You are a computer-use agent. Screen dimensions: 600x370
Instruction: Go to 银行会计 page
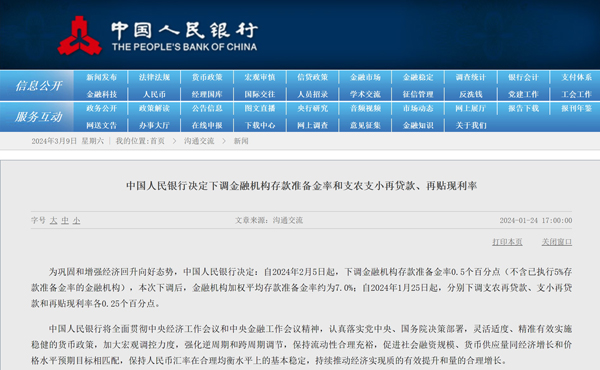pyautogui.click(x=523, y=77)
